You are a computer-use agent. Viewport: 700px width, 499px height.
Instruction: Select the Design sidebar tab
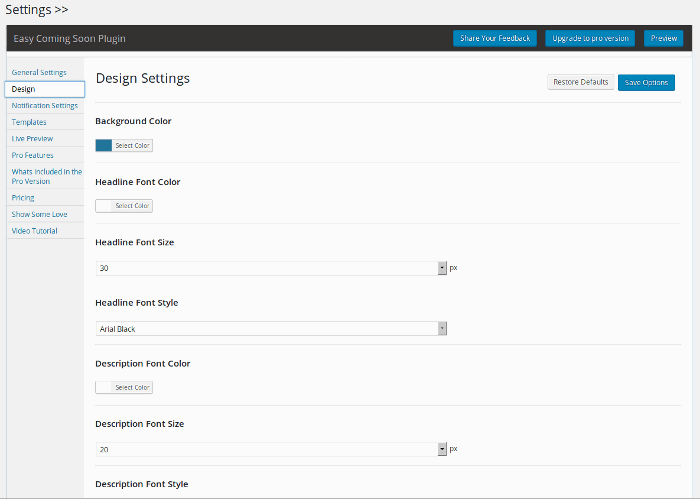(x=45, y=89)
